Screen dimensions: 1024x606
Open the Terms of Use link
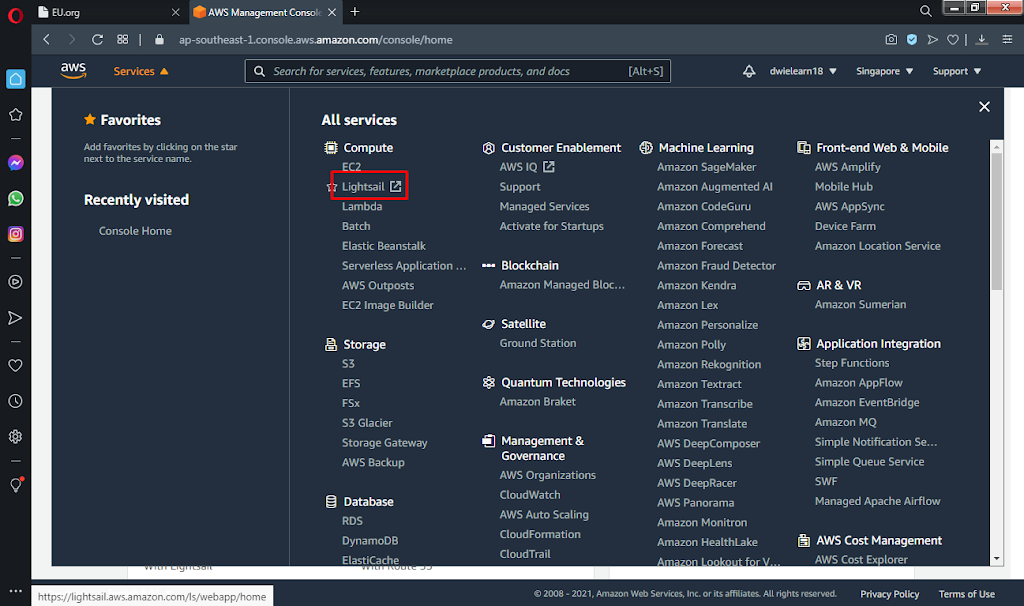coord(967,594)
